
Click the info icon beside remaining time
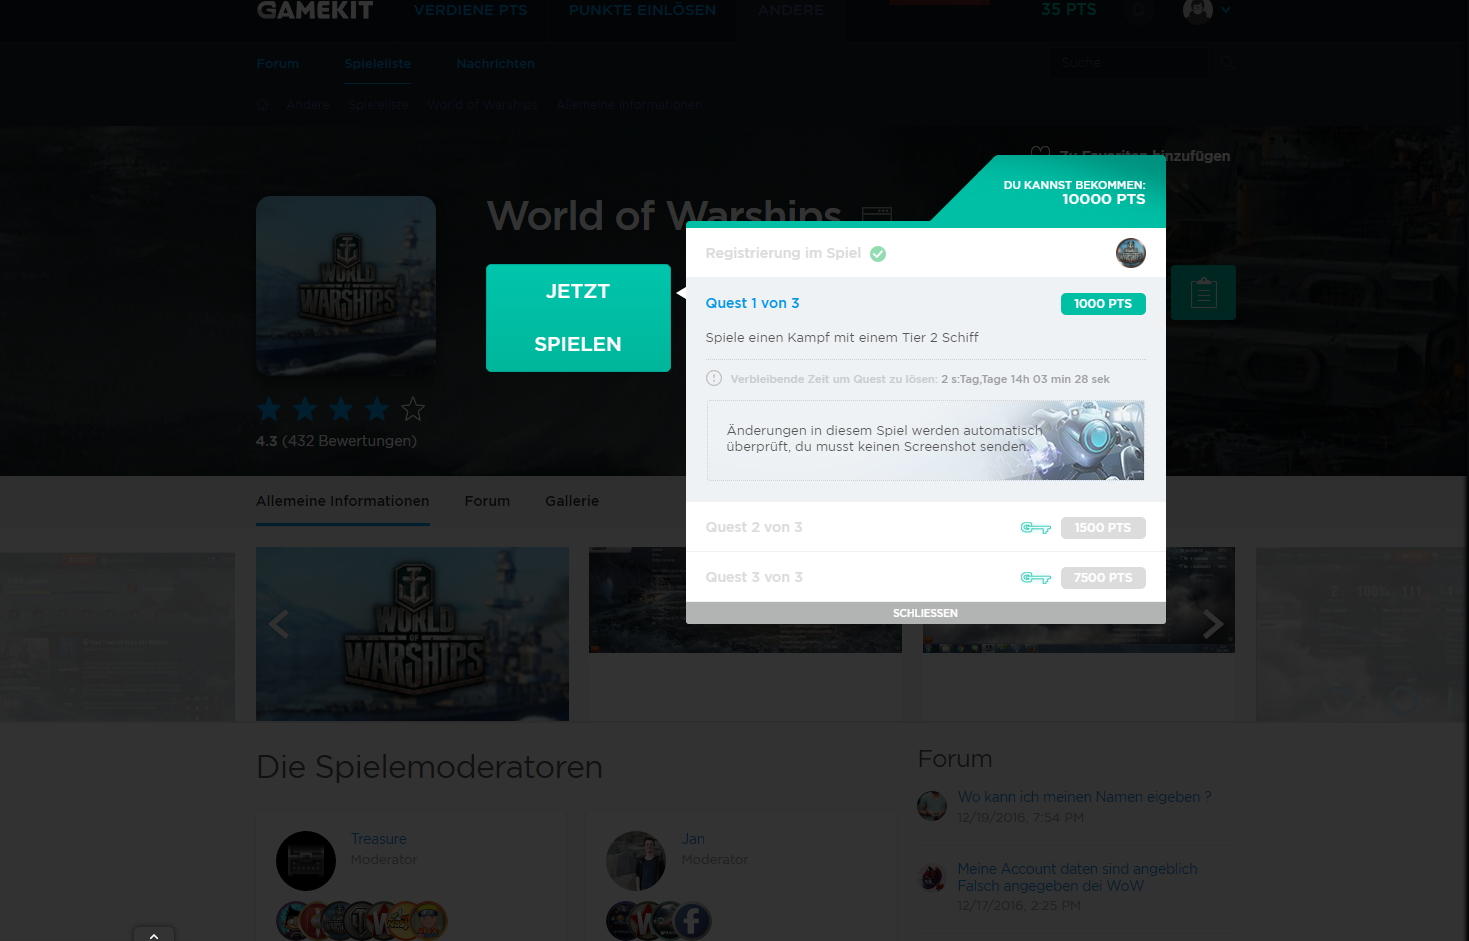pyautogui.click(x=714, y=378)
